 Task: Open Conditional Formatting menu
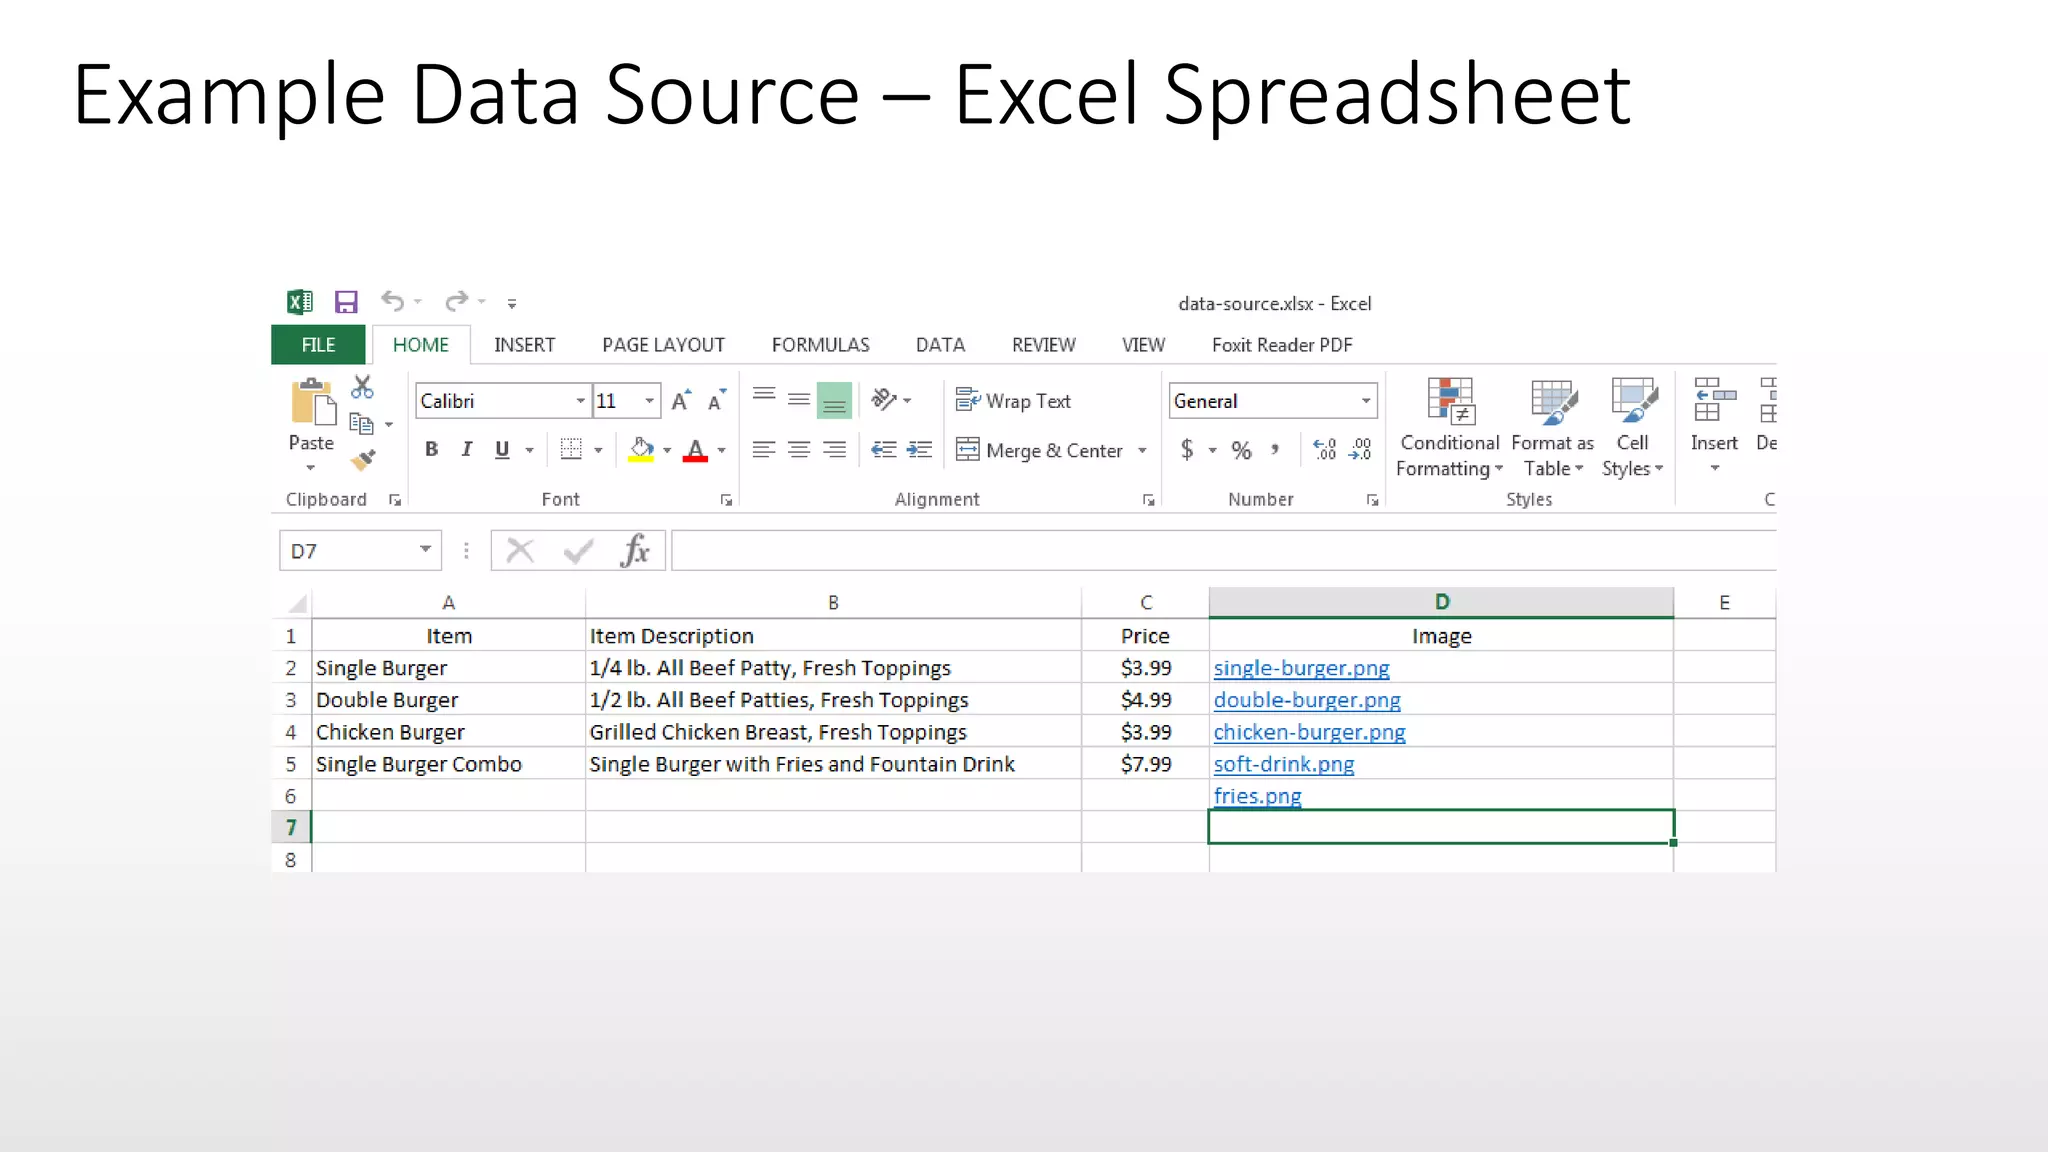point(1450,428)
